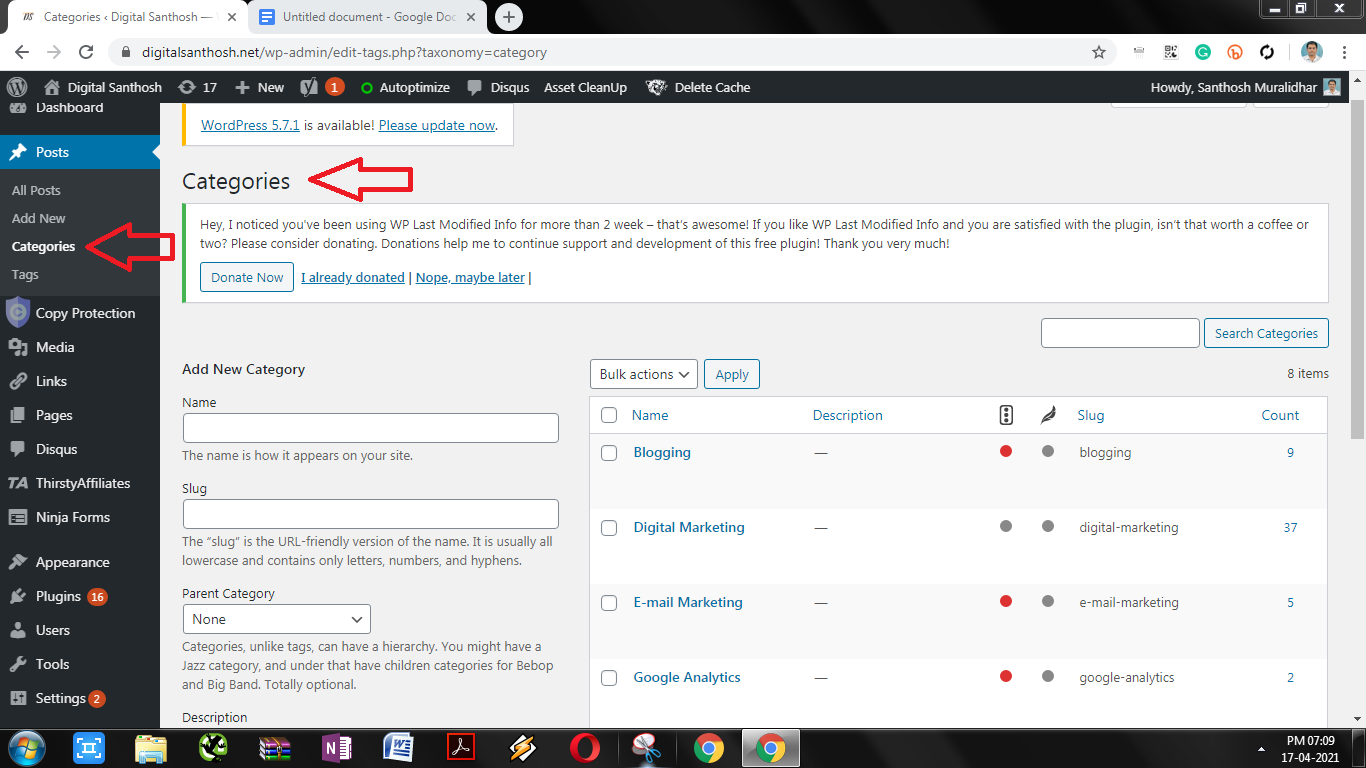Click the Yoast SEO icon in admin bar

point(310,87)
